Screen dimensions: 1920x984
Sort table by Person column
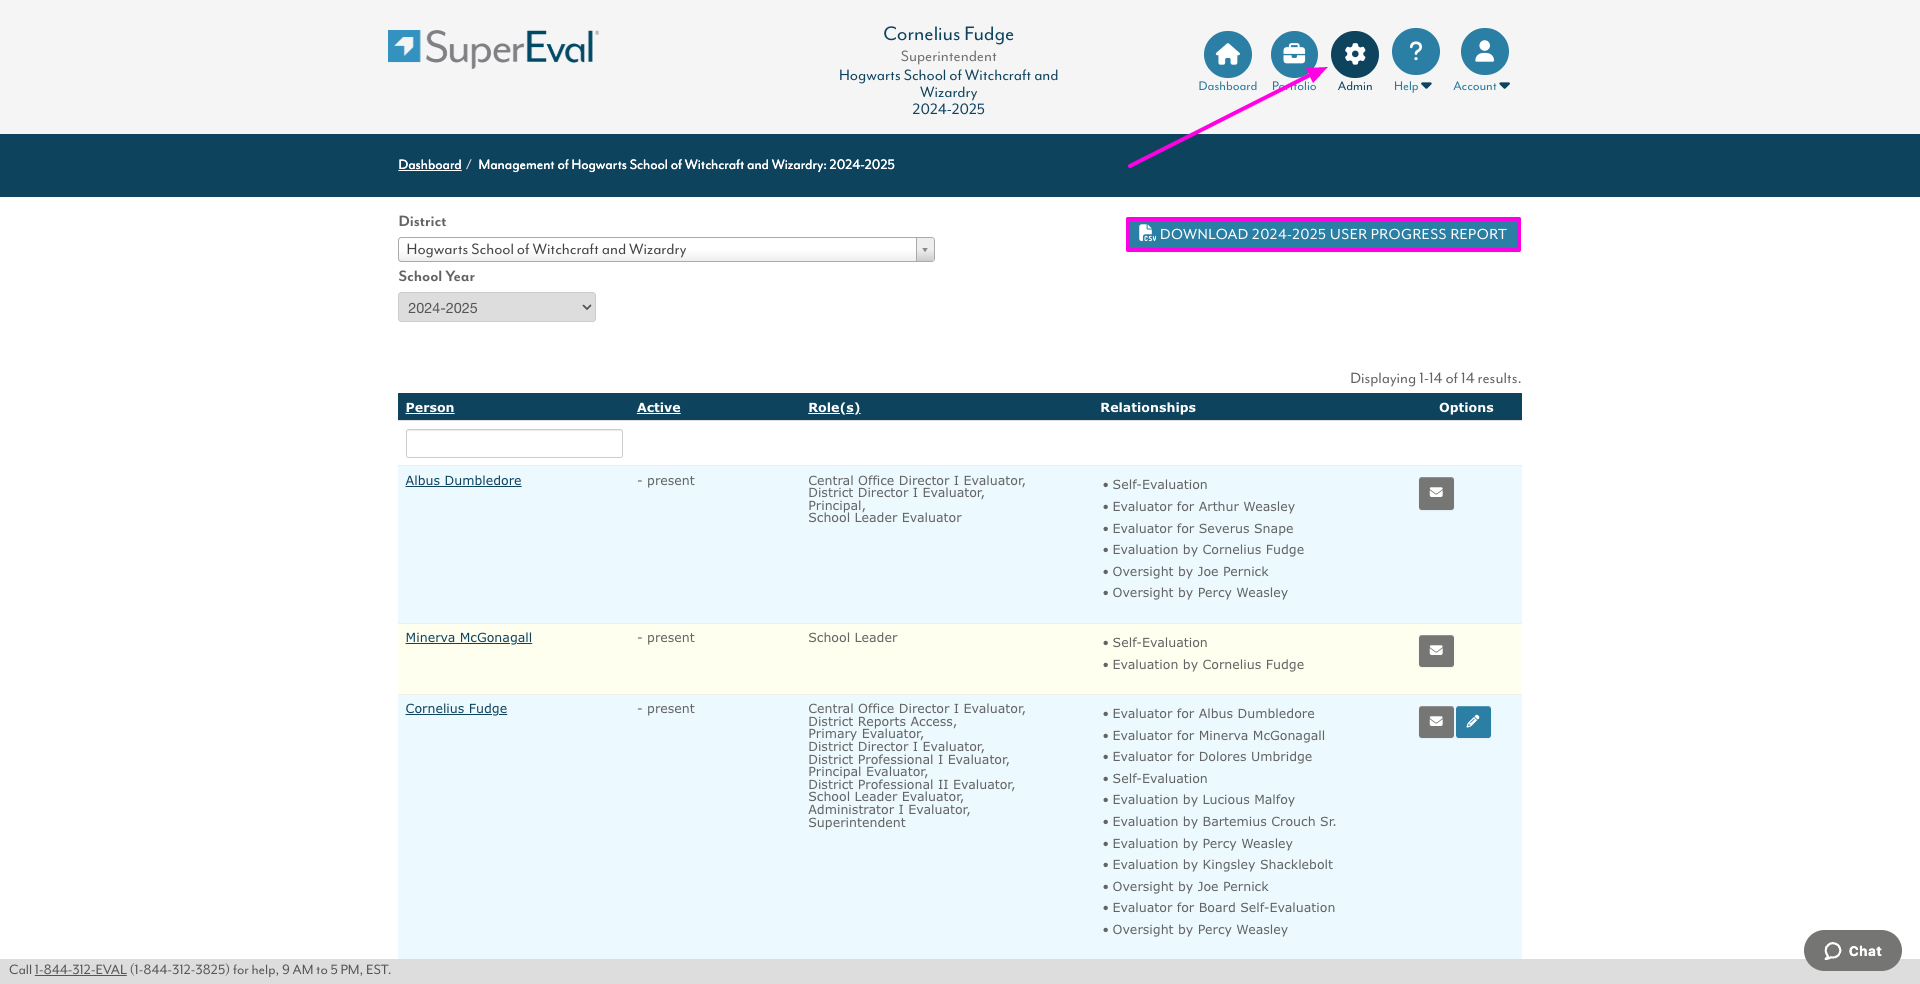pos(430,407)
